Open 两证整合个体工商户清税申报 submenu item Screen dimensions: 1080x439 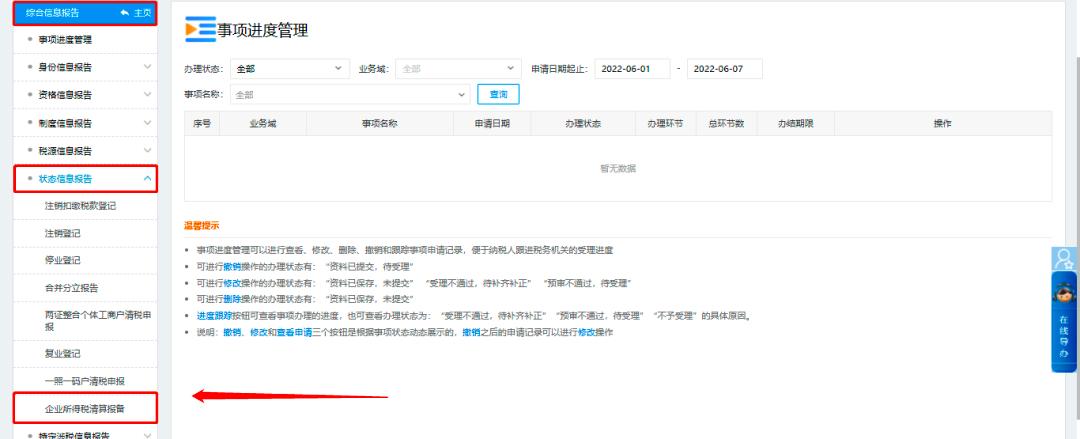(x=98, y=320)
